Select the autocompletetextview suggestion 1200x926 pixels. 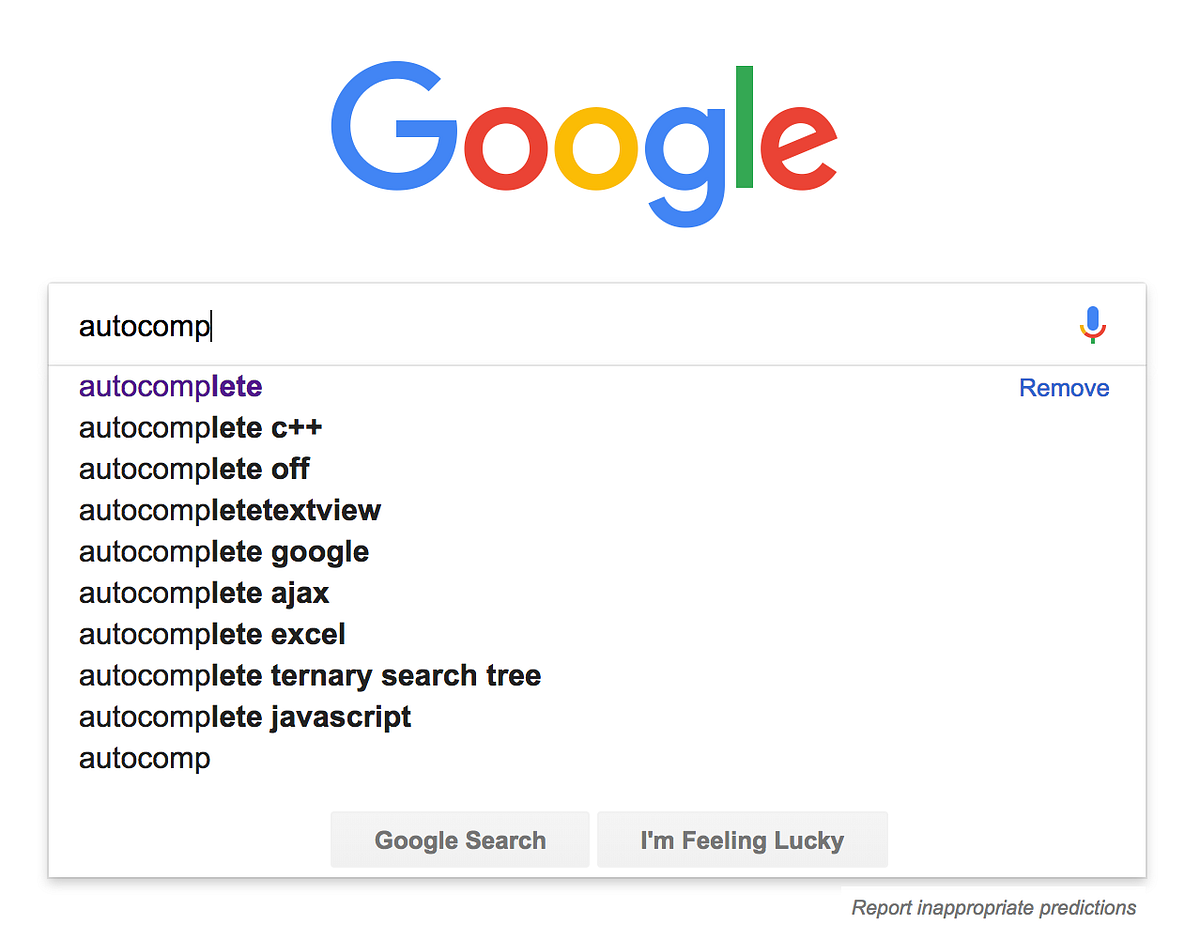point(229,510)
